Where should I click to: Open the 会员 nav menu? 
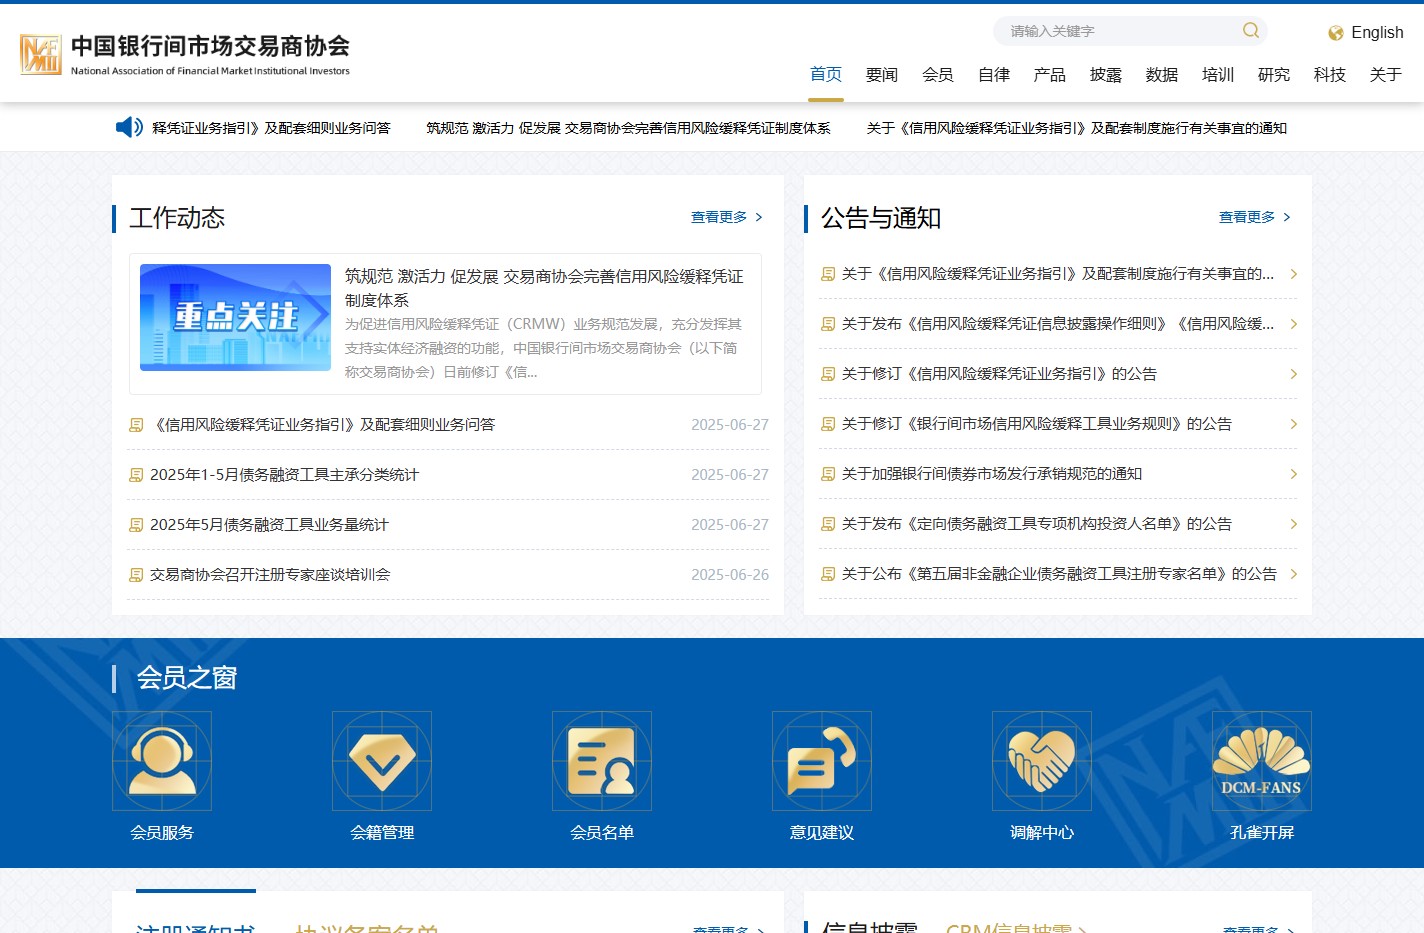938,74
